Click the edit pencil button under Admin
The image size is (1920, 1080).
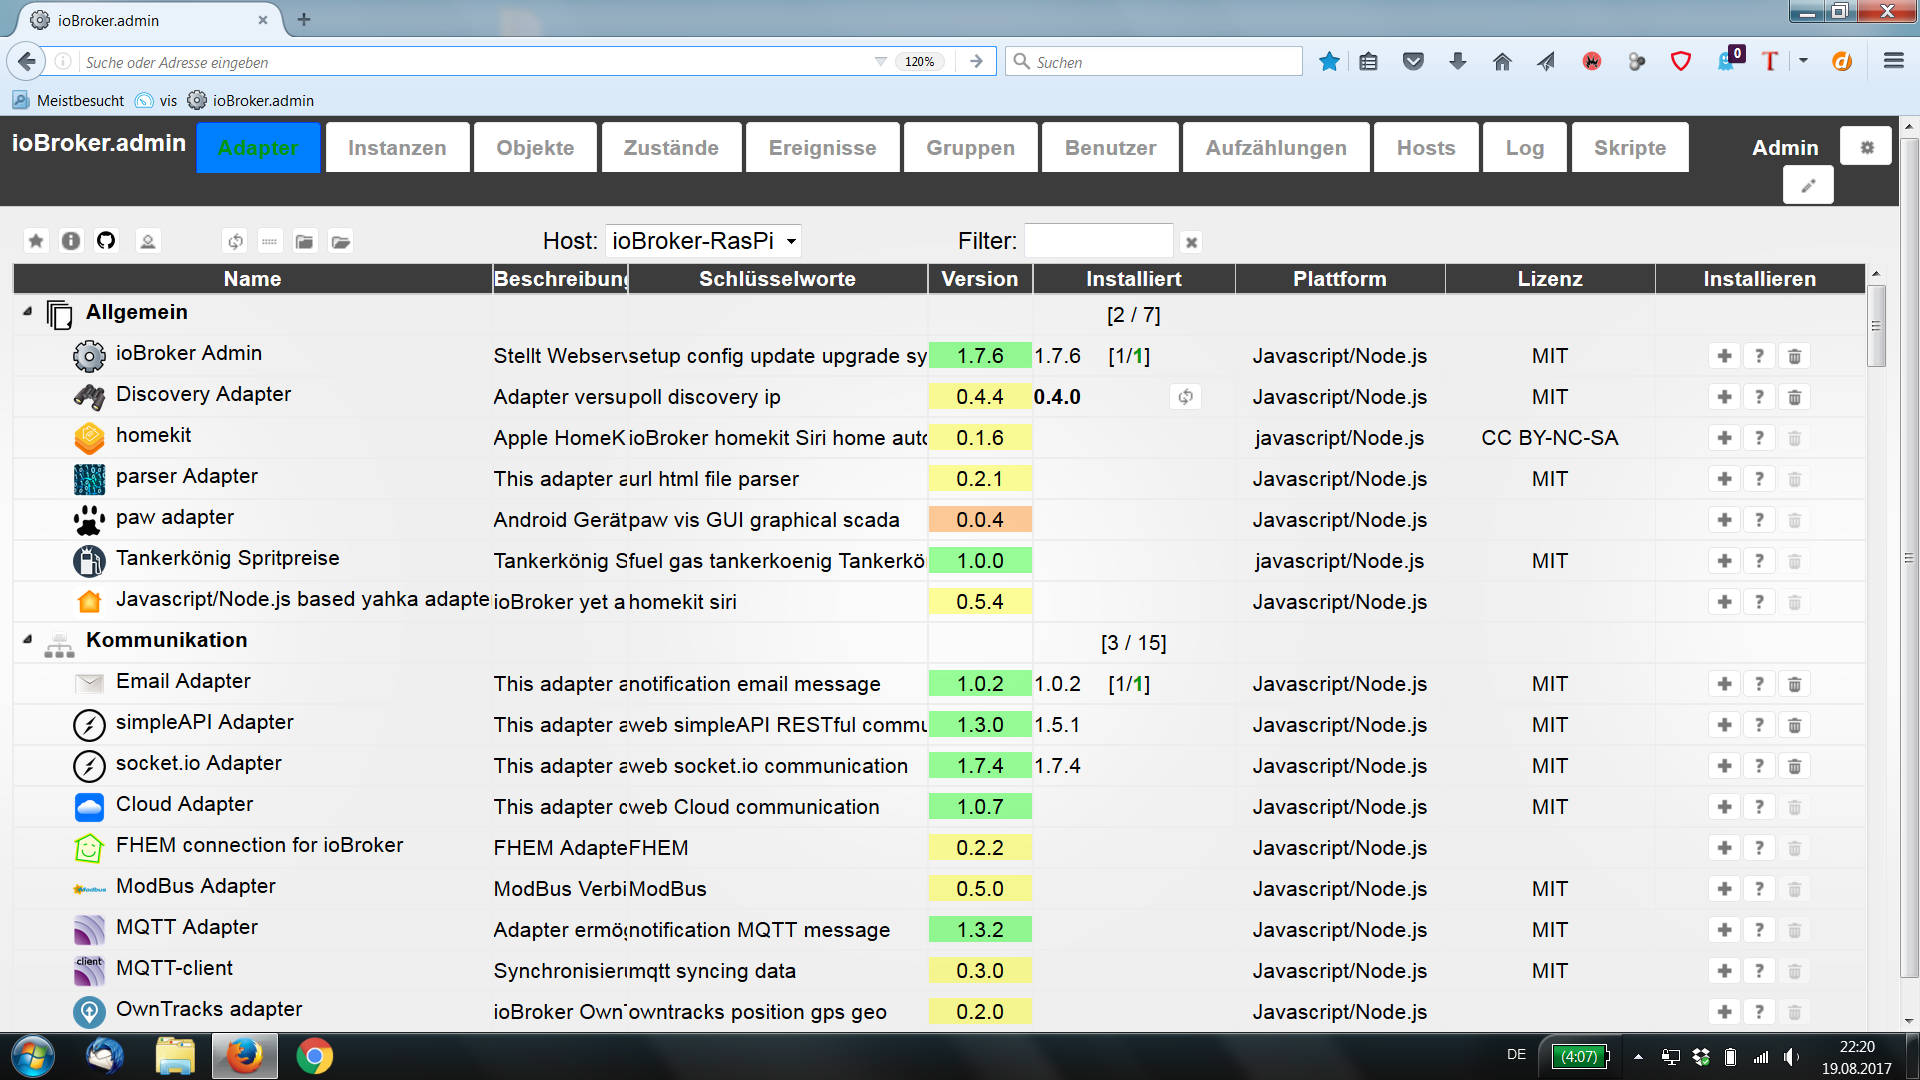pyautogui.click(x=1808, y=186)
